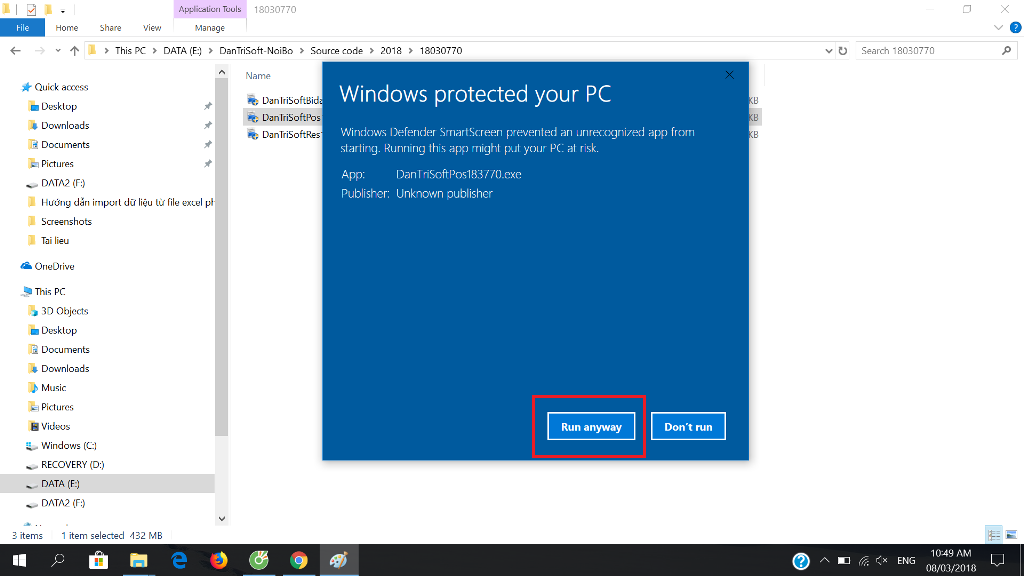The width and height of the screenshot is (1024, 576).
Task: Open the Tai lieu folder in sidebar
Action: point(55,240)
